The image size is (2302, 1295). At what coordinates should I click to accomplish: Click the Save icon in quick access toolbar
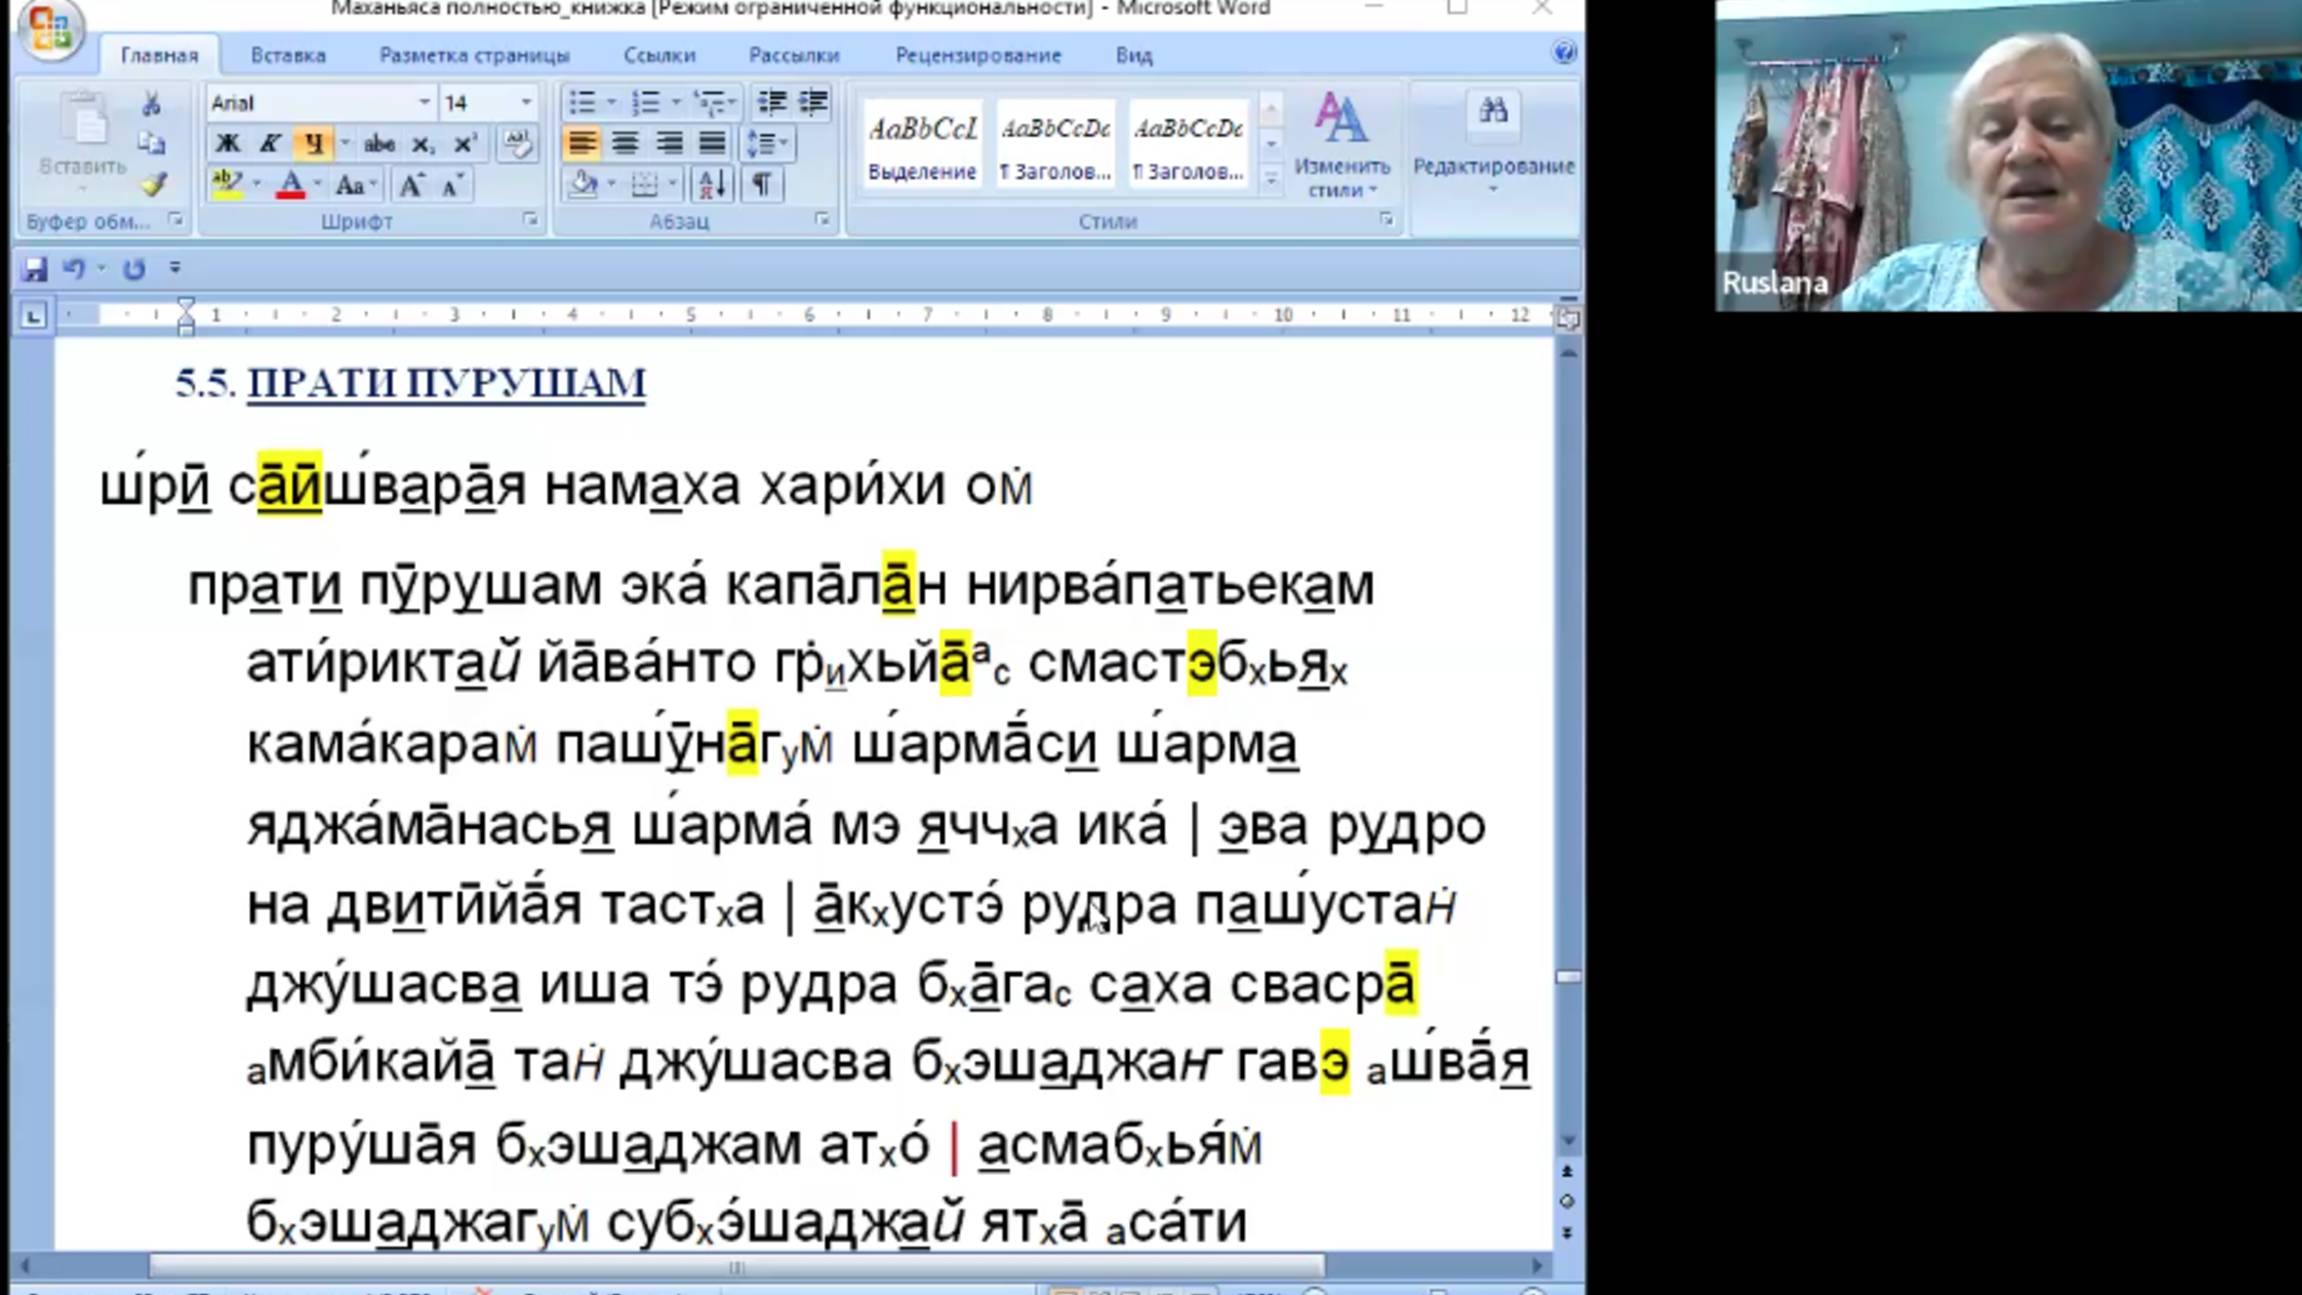click(35, 269)
